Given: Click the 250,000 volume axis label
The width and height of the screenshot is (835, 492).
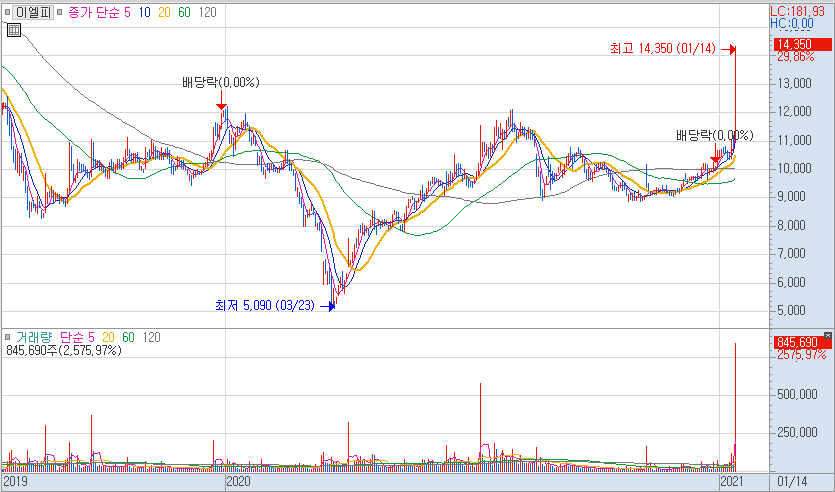Looking at the screenshot, I should tap(797, 432).
